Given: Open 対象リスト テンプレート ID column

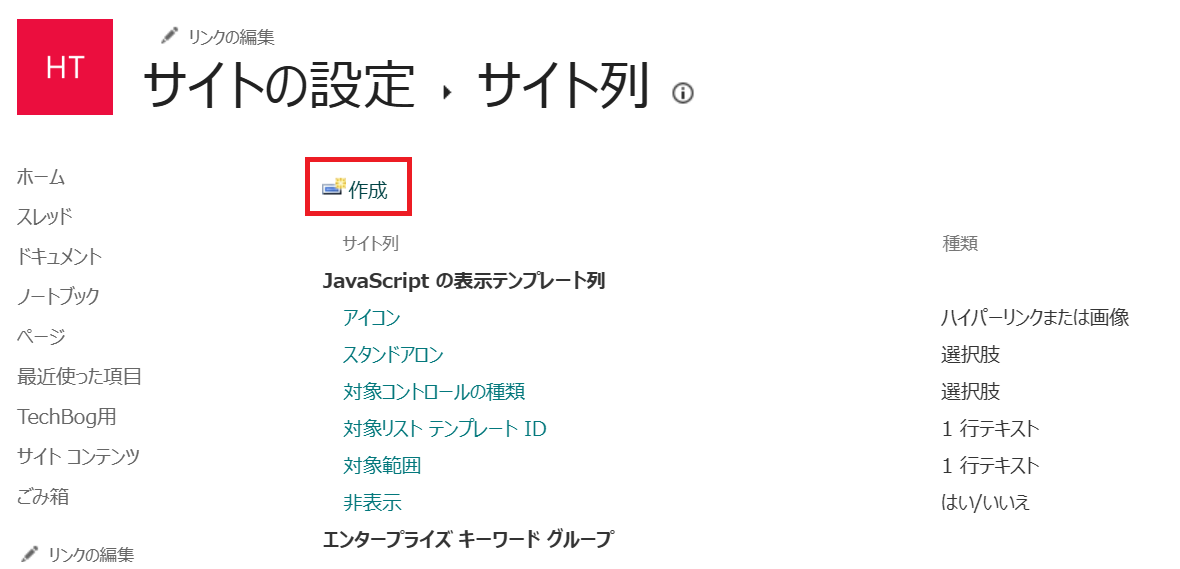Looking at the screenshot, I should pyautogui.click(x=444, y=429).
